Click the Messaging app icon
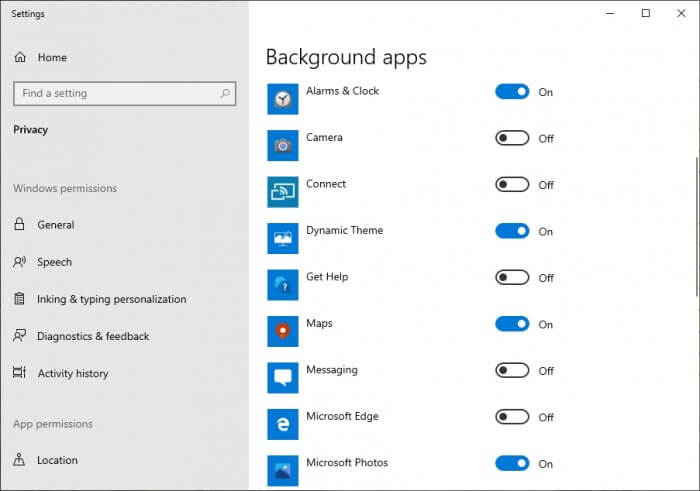Image resolution: width=700 pixels, height=491 pixels. pyautogui.click(x=283, y=378)
